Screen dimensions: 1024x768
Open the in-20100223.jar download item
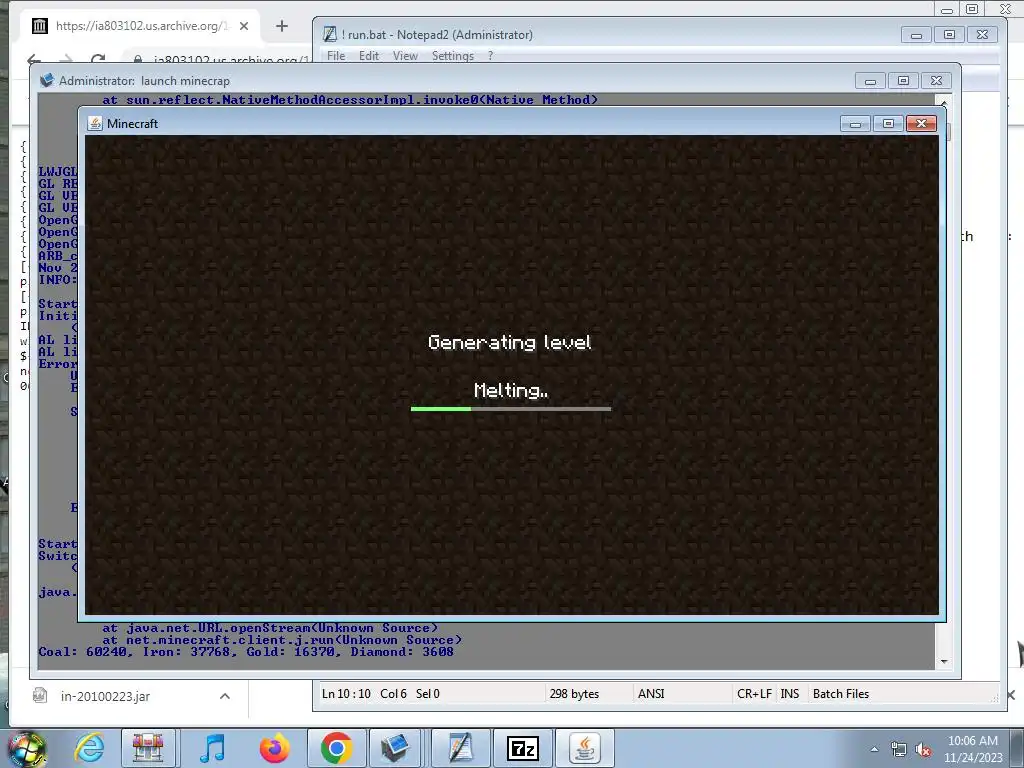[x=105, y=696]
